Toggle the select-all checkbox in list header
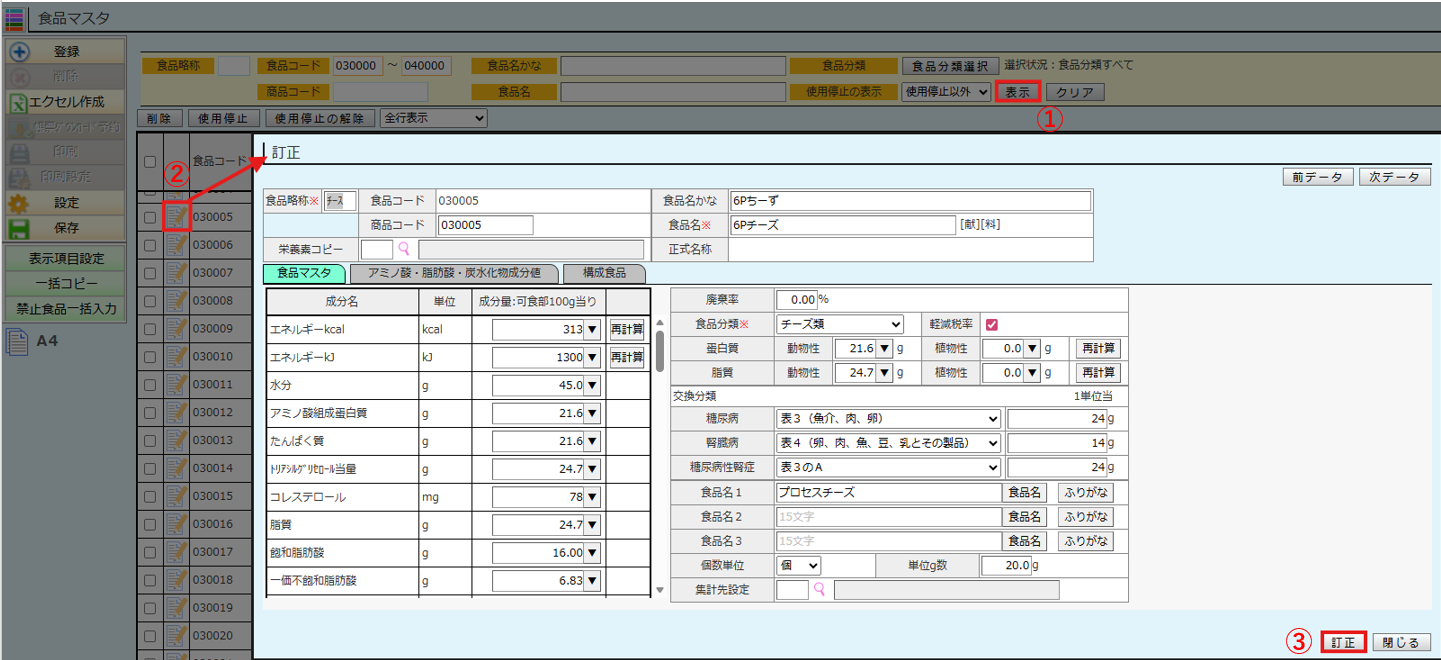The height and width of the screenshot is (660, 1441). [149, 161]
